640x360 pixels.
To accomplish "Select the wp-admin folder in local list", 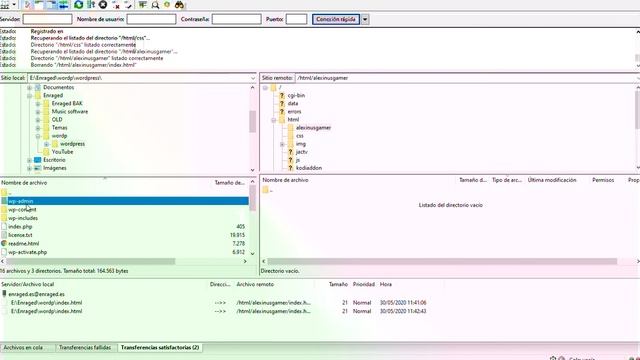I will pyautogui.click(x=124, y=201).
